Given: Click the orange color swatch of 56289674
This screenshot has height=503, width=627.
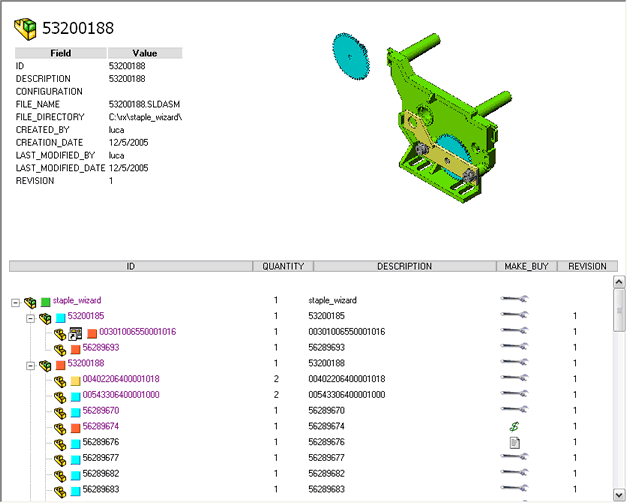Looking at the screenshot, I should click(76, 428).
